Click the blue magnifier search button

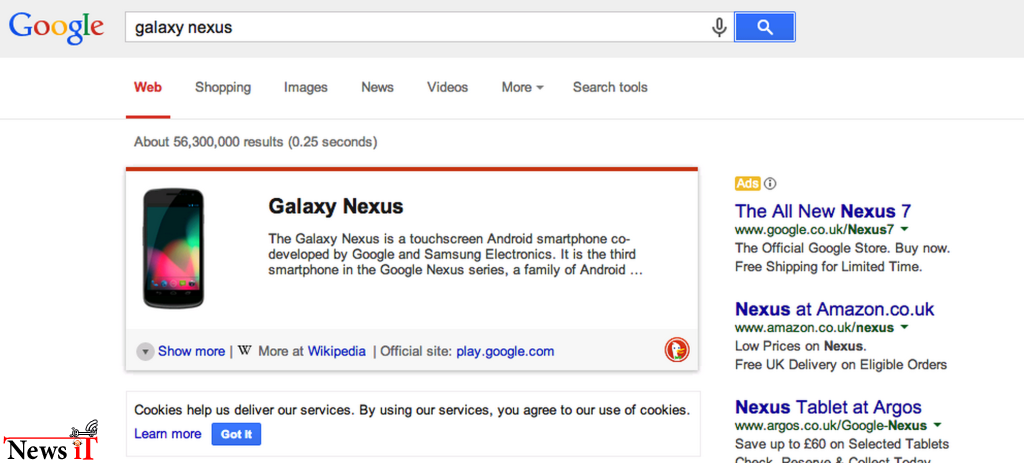pyautogui.click(x=765, y=27)
